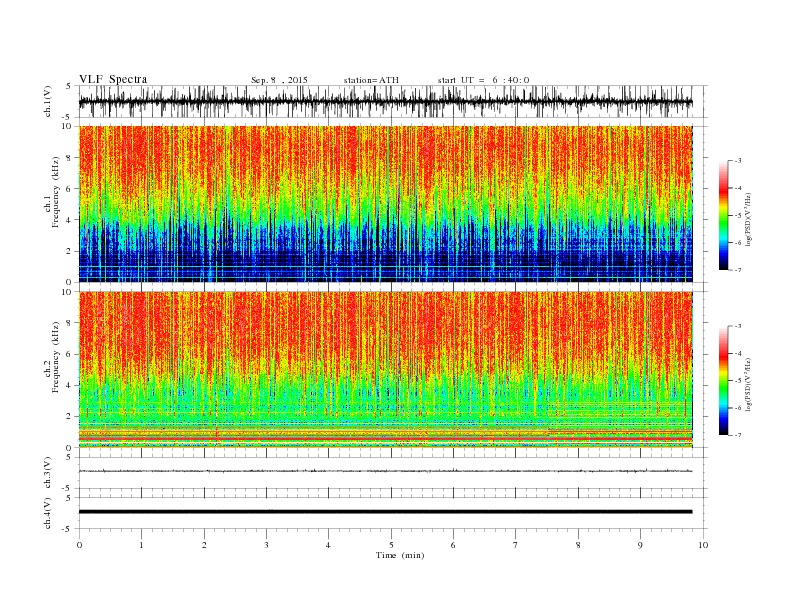The image size is (792, 612).
Task: Click the 'ch.3(V)' axis label
Action: pos(48,473)
